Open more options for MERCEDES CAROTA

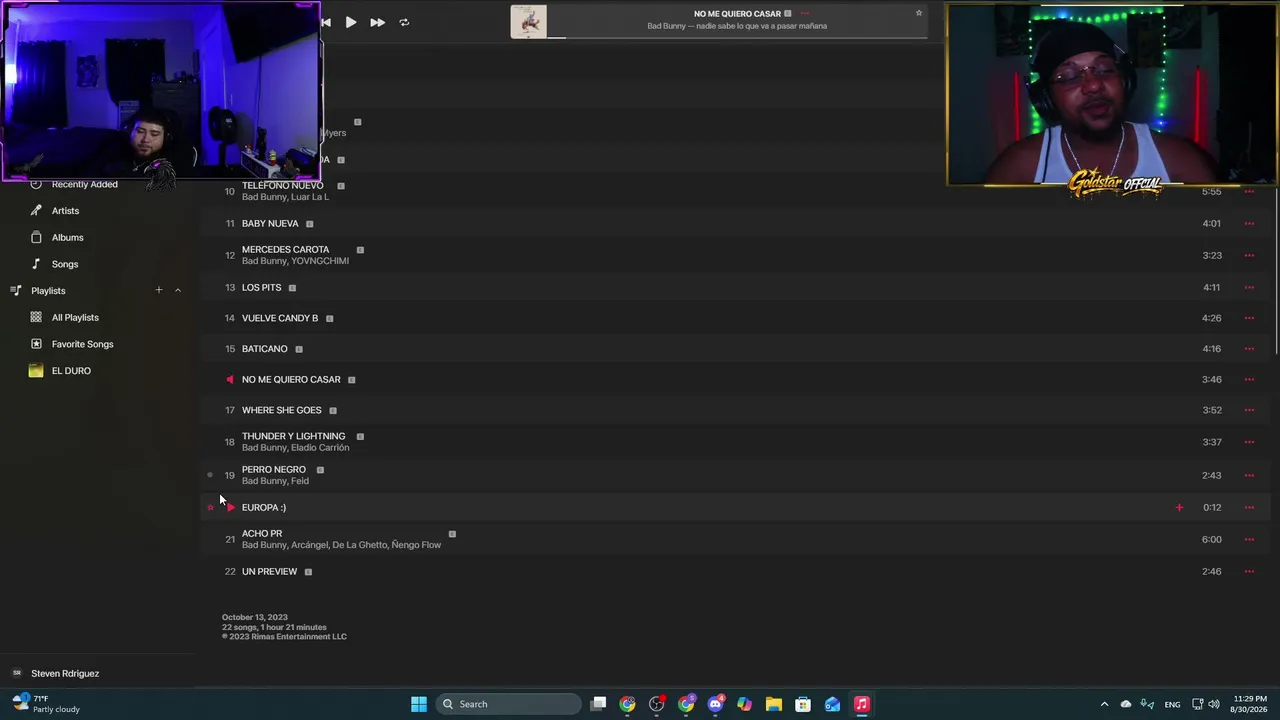click(x=1249, y=255)
